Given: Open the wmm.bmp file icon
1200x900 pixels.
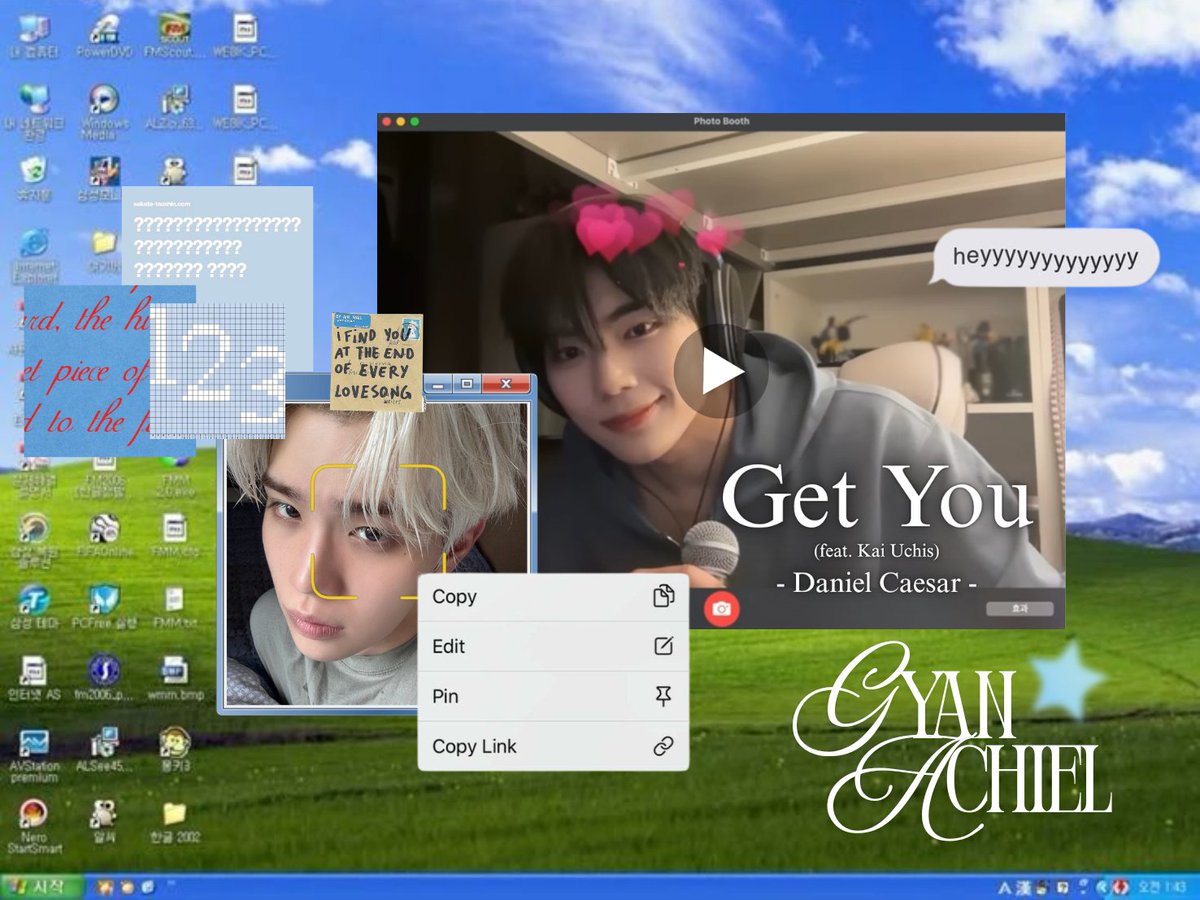Looking at the screenshot, I should [x=174, y=679].
